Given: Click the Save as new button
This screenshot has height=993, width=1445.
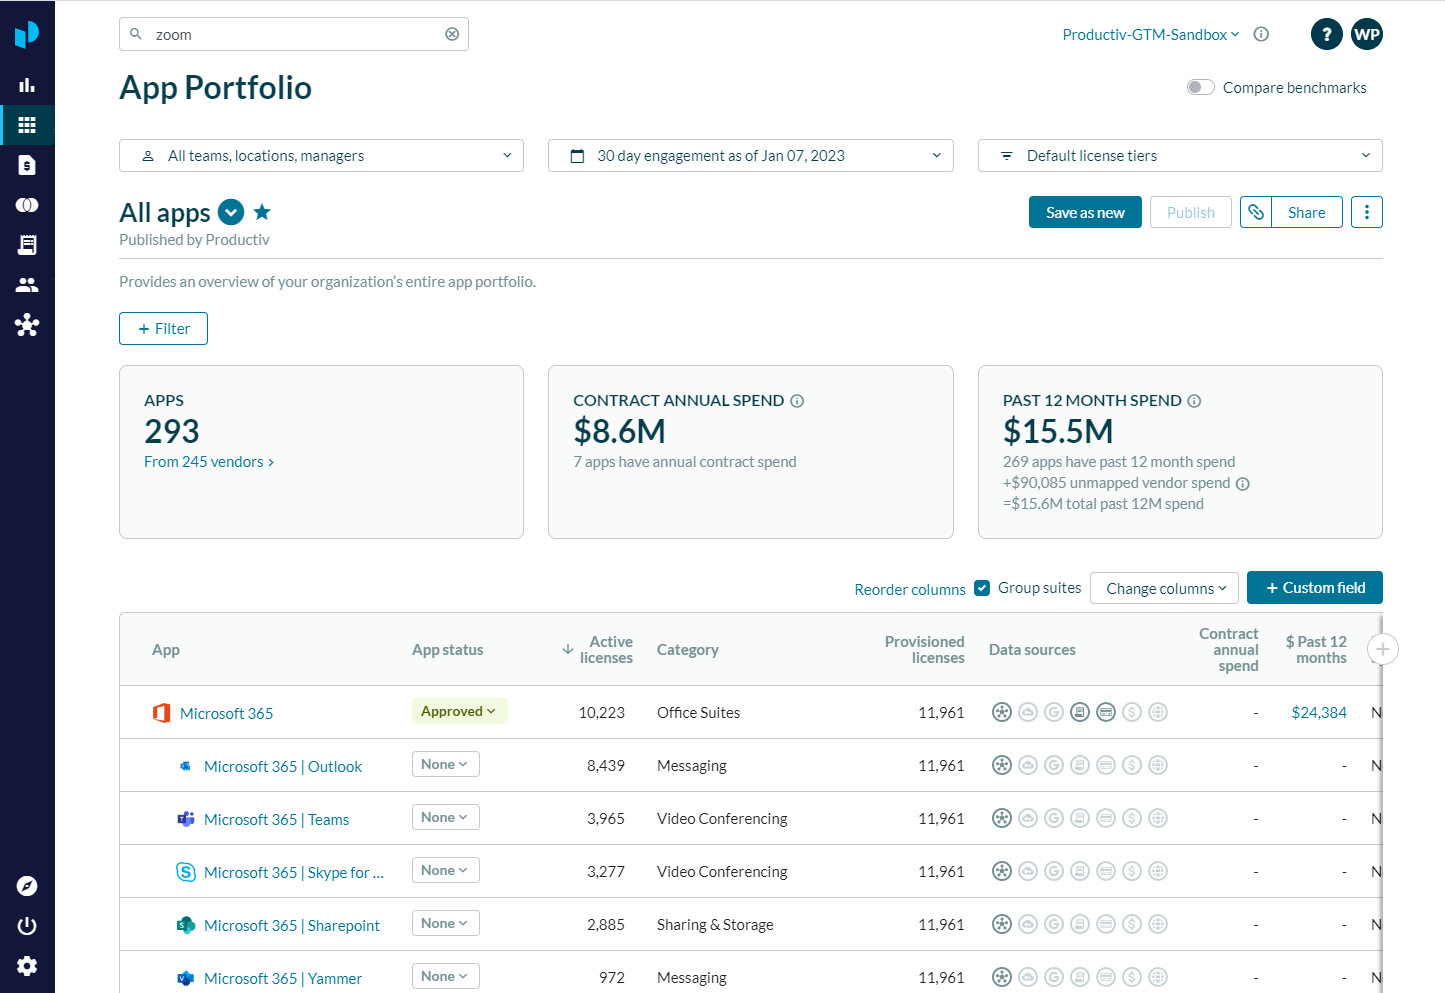Looking at the screenshot, I should pos(1085,212).
